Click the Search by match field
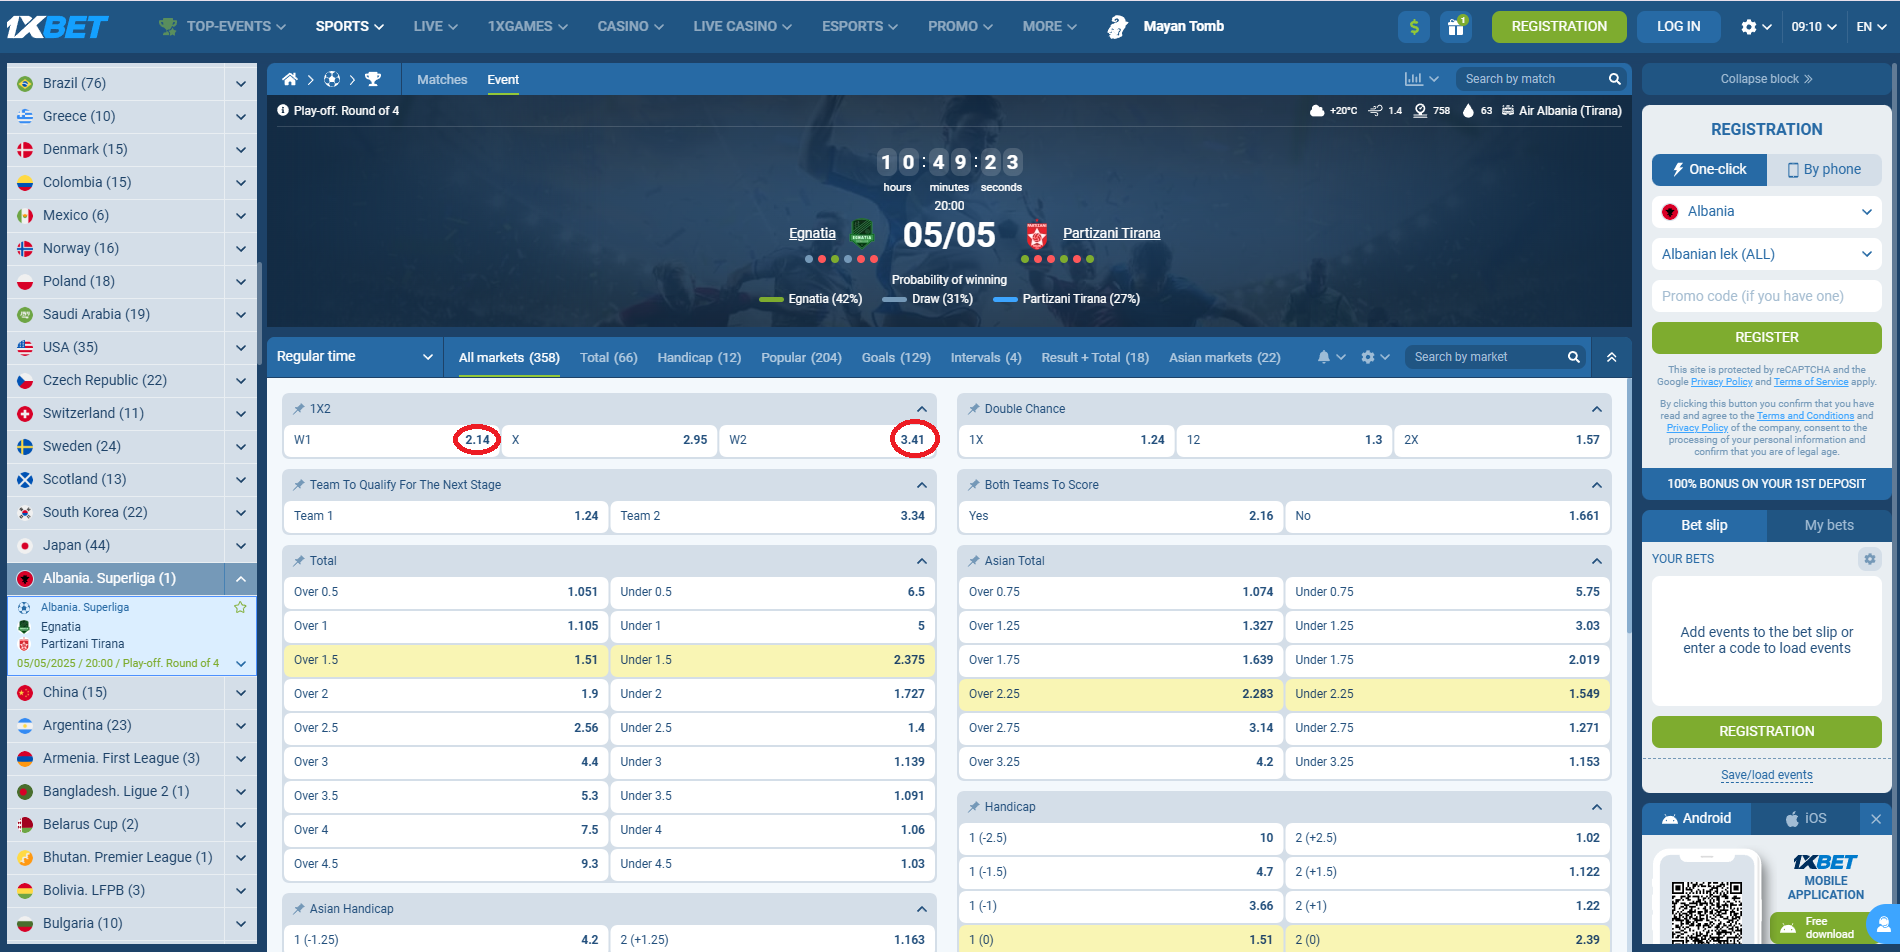This screenshot has height=952, width=1900. tap(1529, 79)
